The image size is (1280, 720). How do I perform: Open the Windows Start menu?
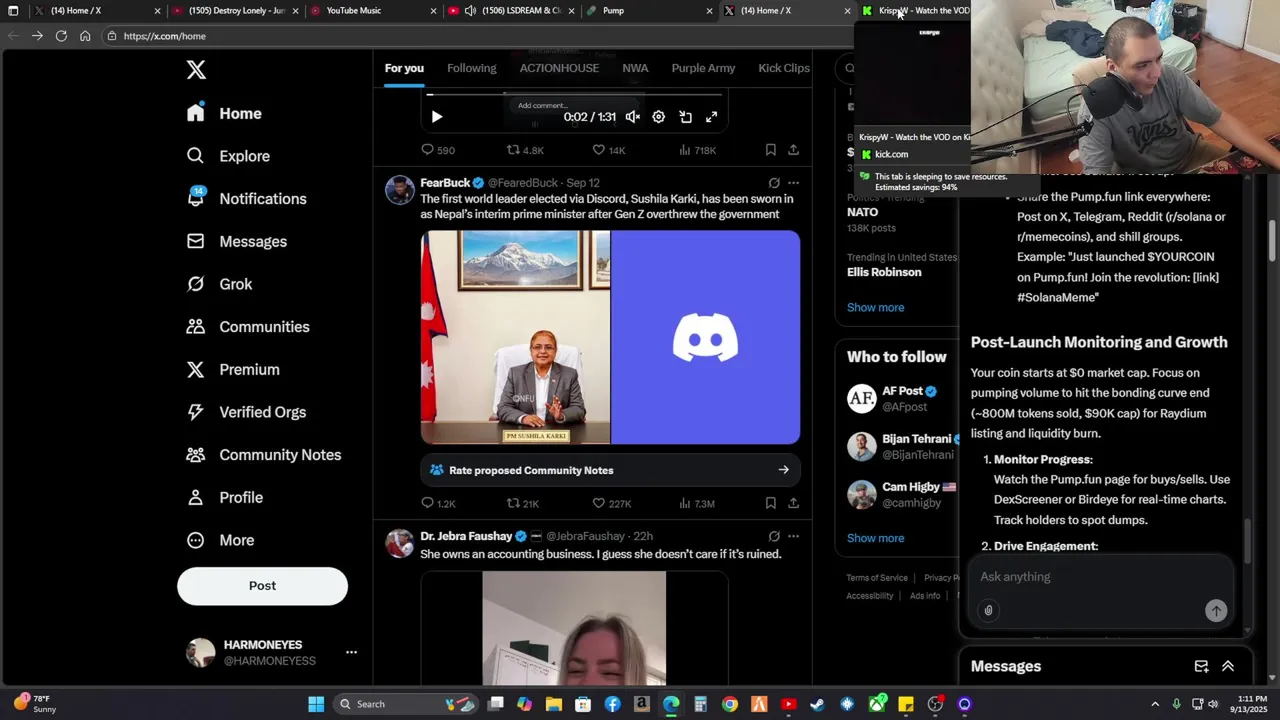tap(316, 704)
